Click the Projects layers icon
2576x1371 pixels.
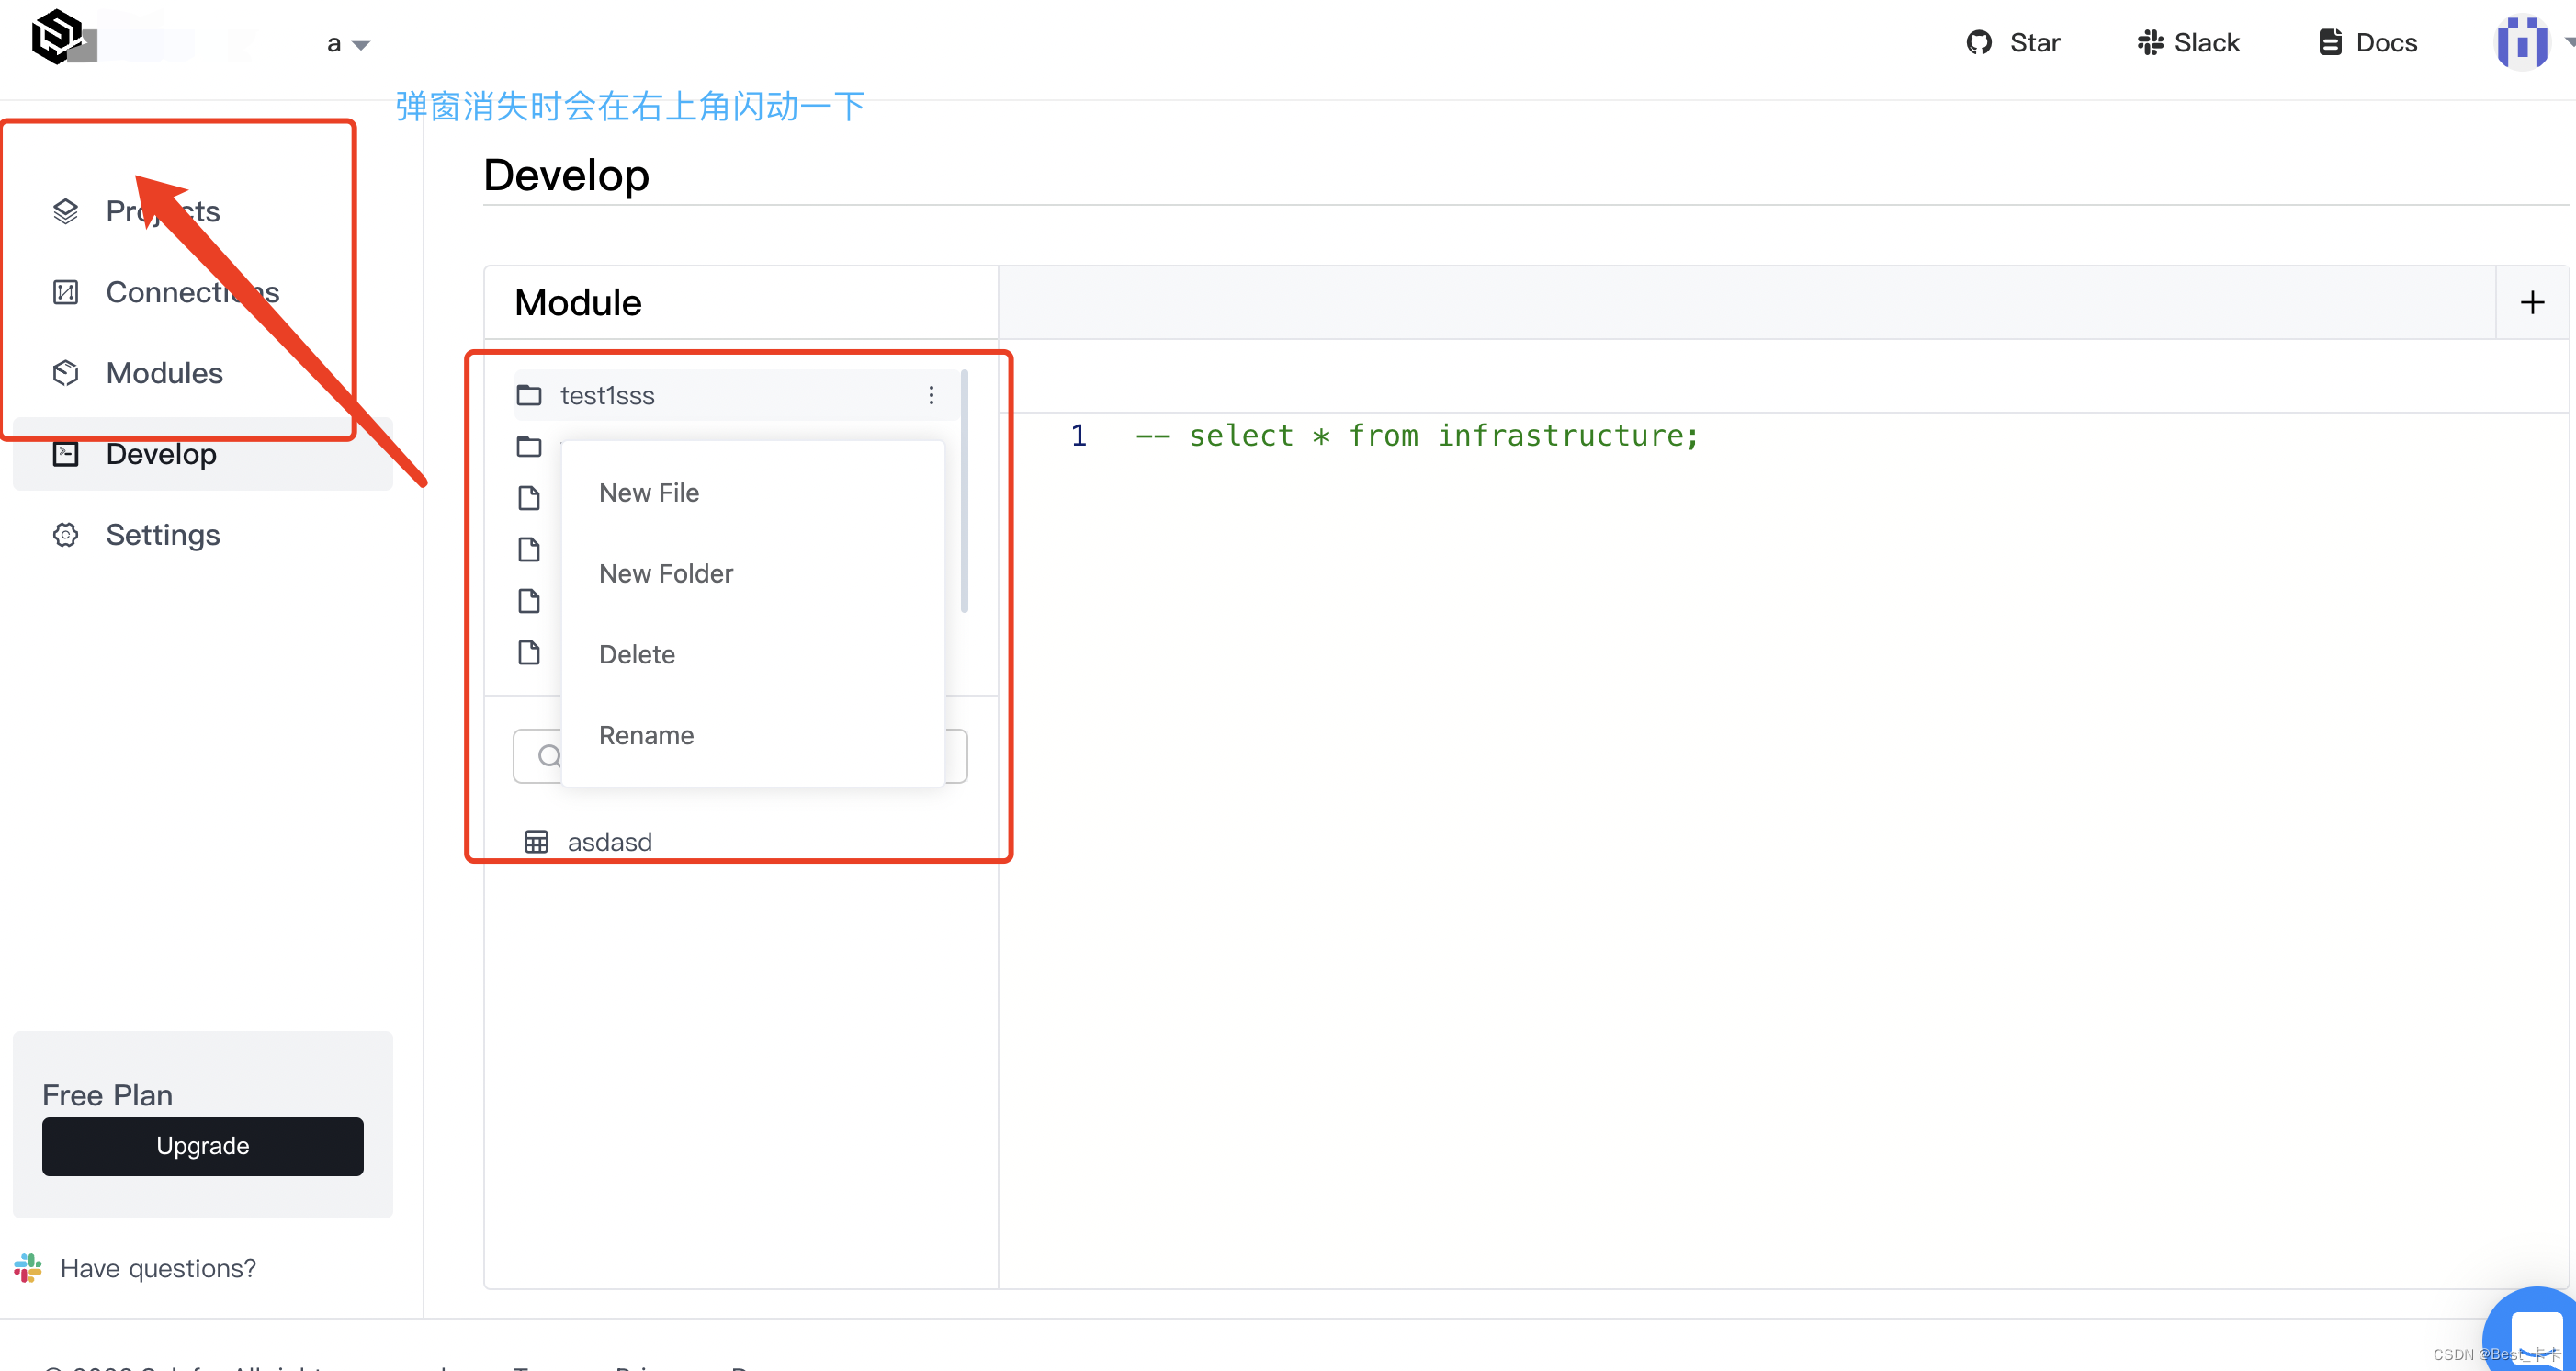65,211
